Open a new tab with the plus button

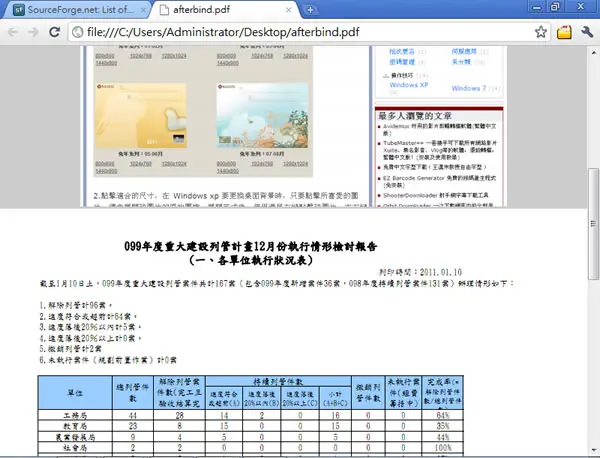(310, 10)
